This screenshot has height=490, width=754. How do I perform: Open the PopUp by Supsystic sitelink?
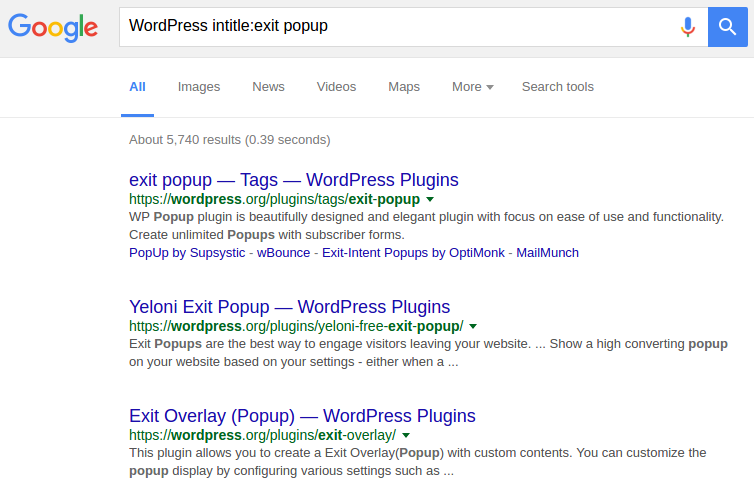[x=187, y=253]
